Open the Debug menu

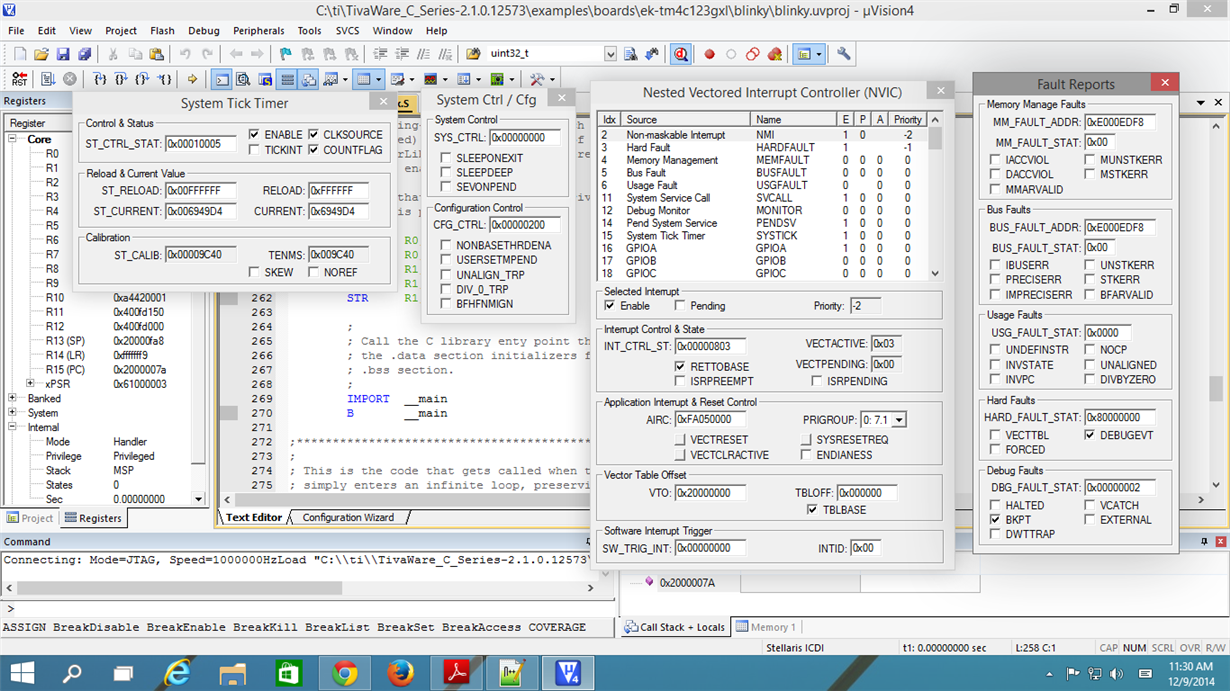click(203, 31)
